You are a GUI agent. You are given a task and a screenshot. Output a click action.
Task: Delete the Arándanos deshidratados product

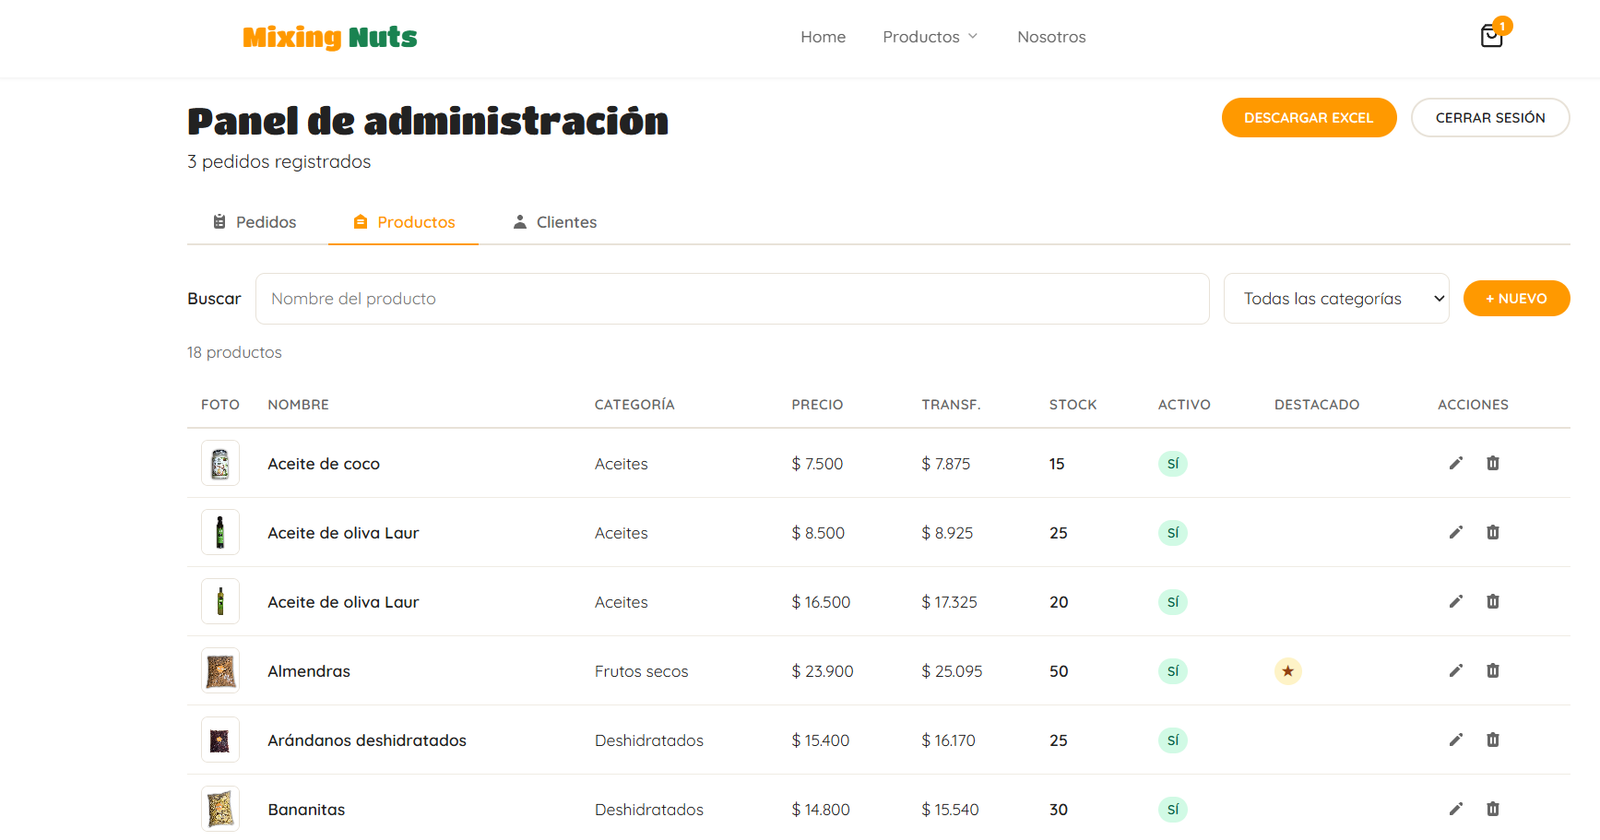1493,739
